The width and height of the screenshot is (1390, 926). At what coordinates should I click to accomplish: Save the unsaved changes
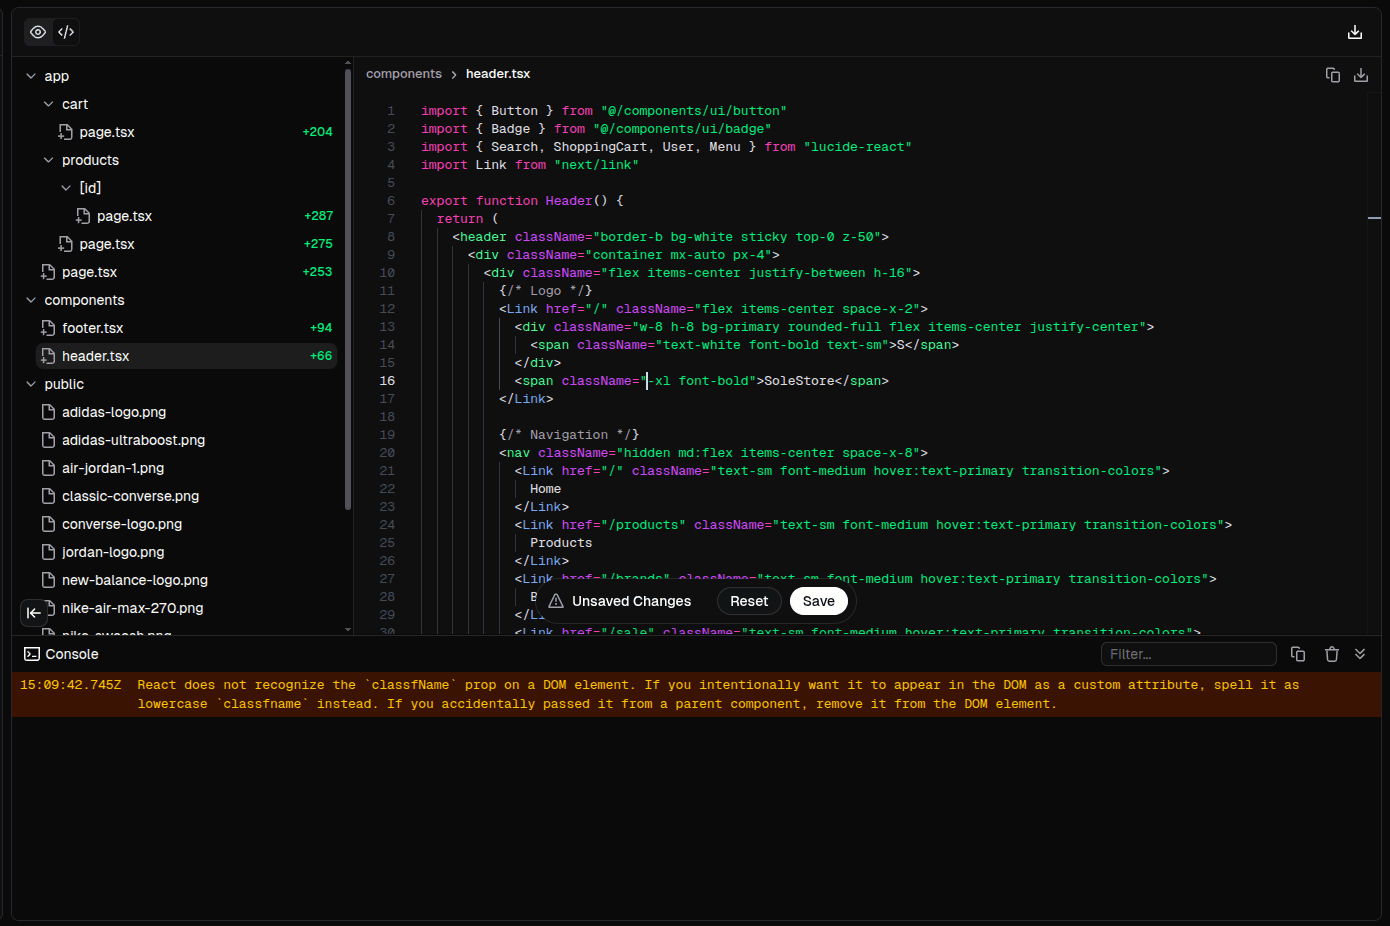(818, 601)
